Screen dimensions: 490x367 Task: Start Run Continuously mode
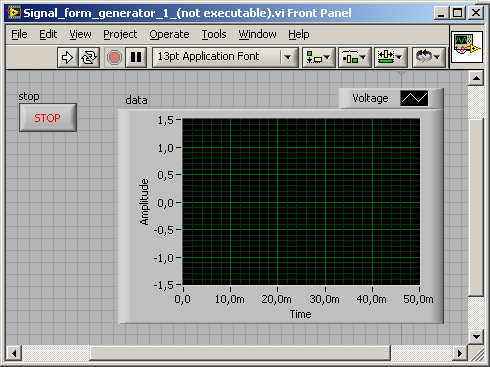89,57
